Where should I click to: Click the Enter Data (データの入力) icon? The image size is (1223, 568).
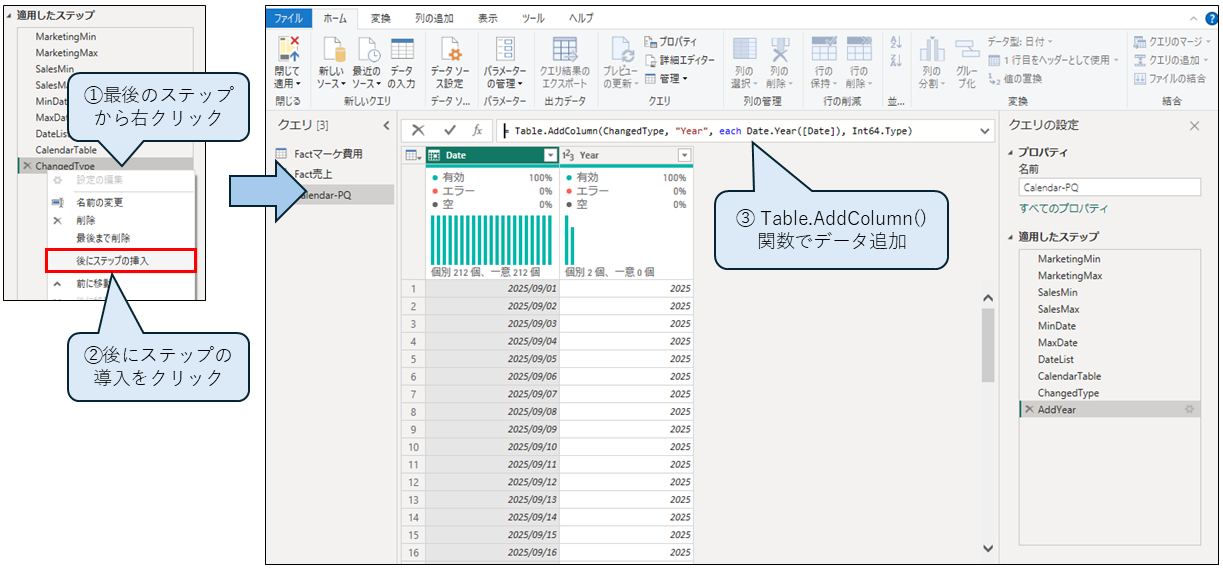click(402, 56)
